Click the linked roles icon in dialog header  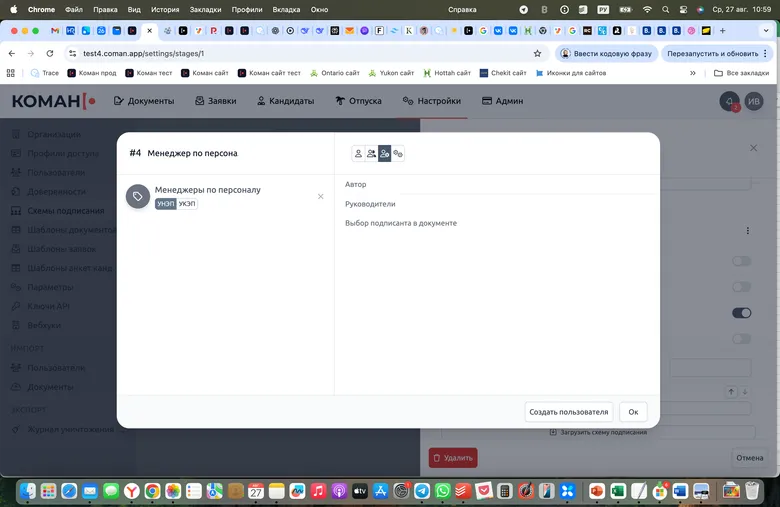tap(398, 154)
